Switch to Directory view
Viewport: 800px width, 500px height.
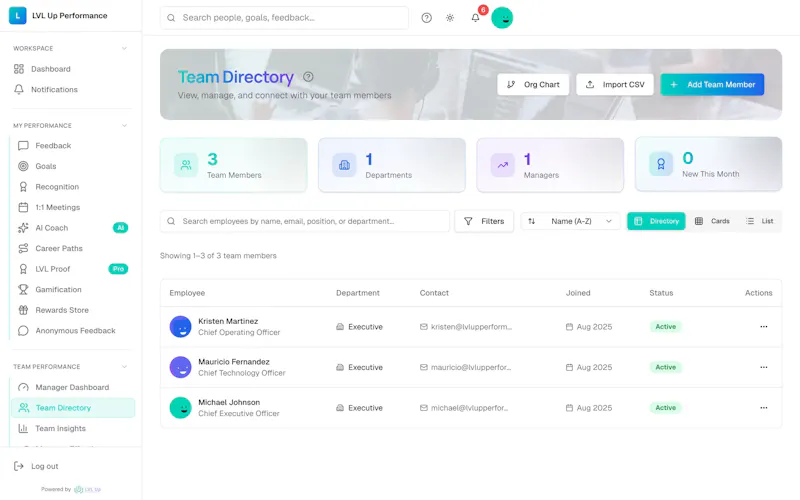656,221
